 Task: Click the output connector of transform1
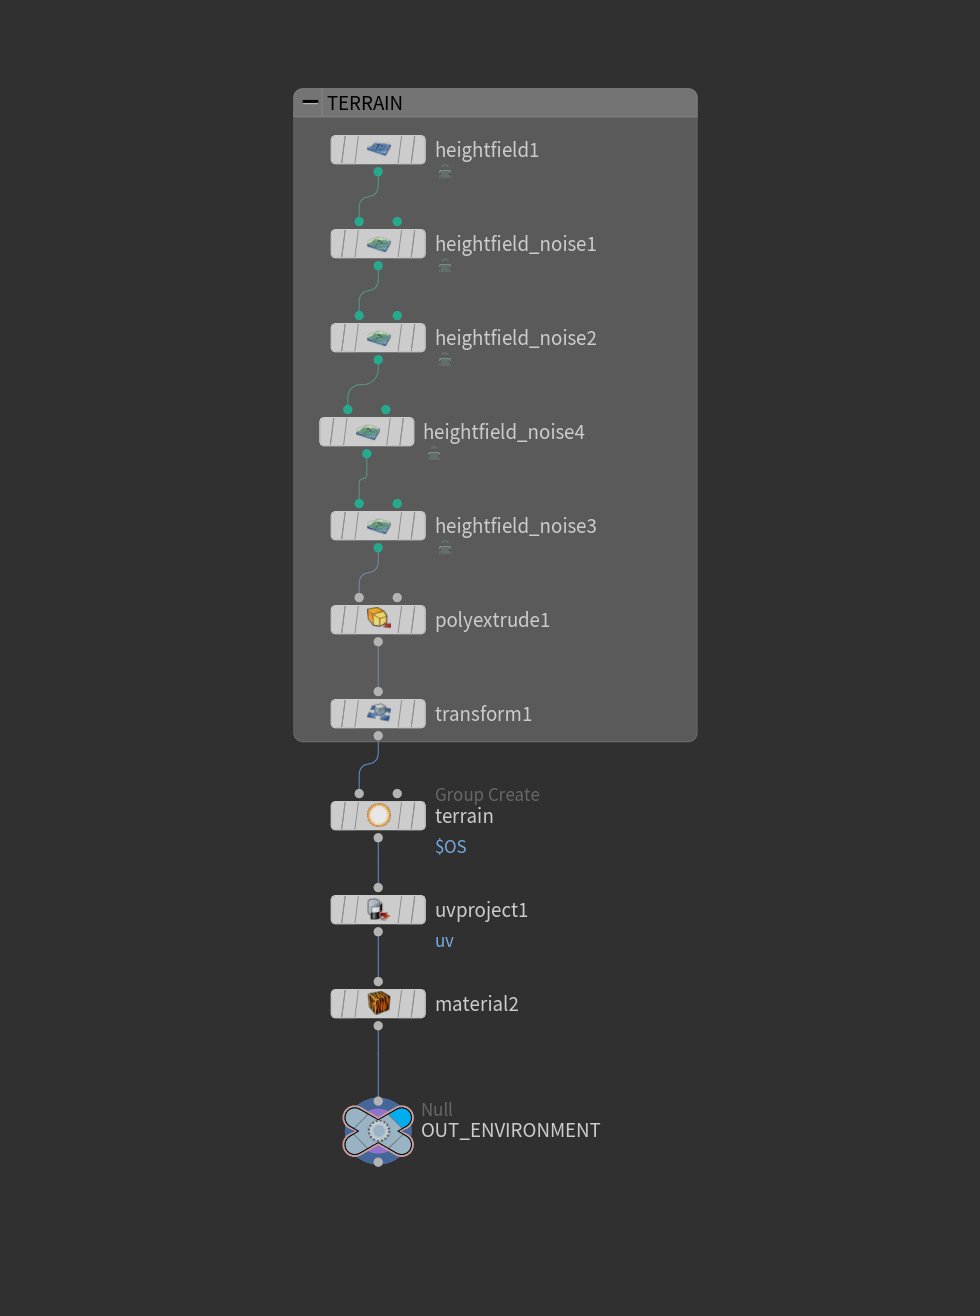[x=378, y=736]
